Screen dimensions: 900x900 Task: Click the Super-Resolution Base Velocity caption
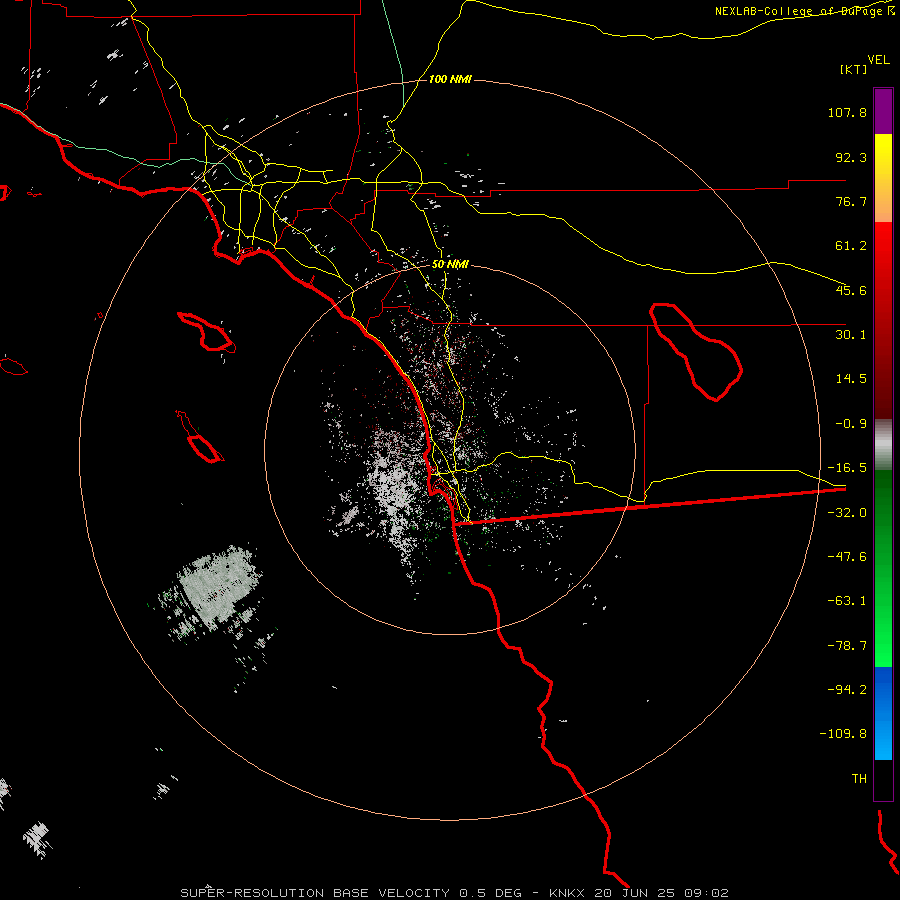(455, 893)
